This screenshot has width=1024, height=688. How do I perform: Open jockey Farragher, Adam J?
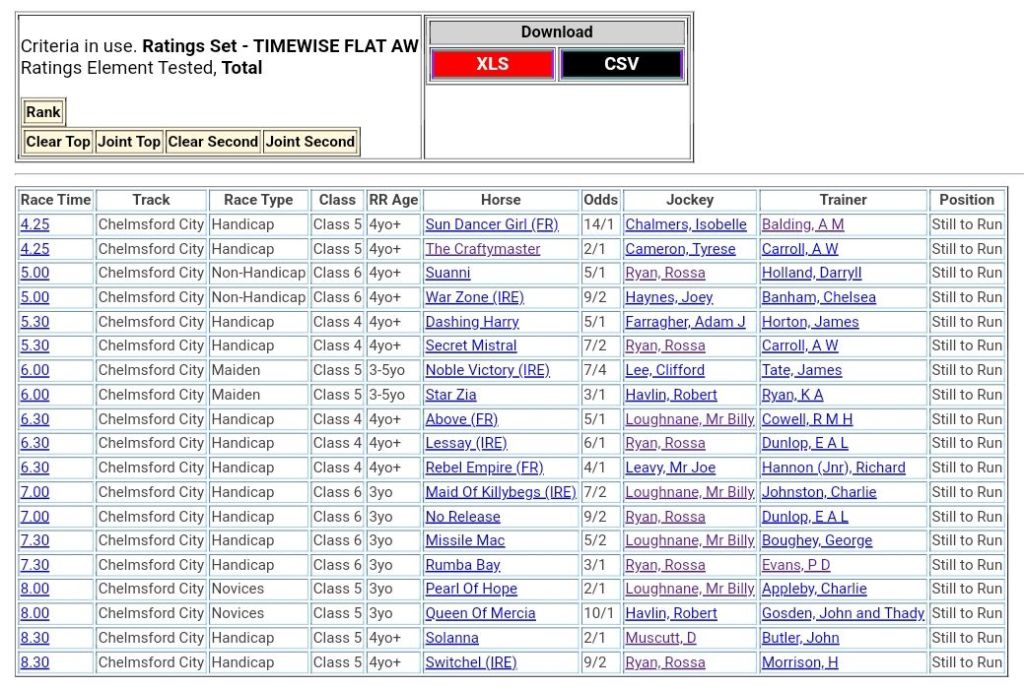(x=685, y=322)
